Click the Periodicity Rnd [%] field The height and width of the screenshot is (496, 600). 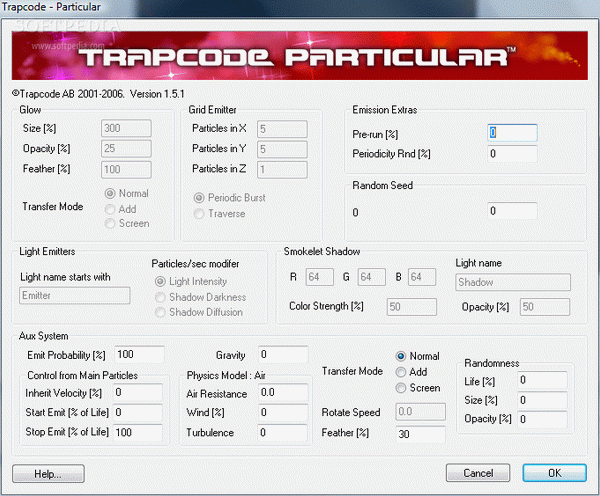[x=512, y=154]
